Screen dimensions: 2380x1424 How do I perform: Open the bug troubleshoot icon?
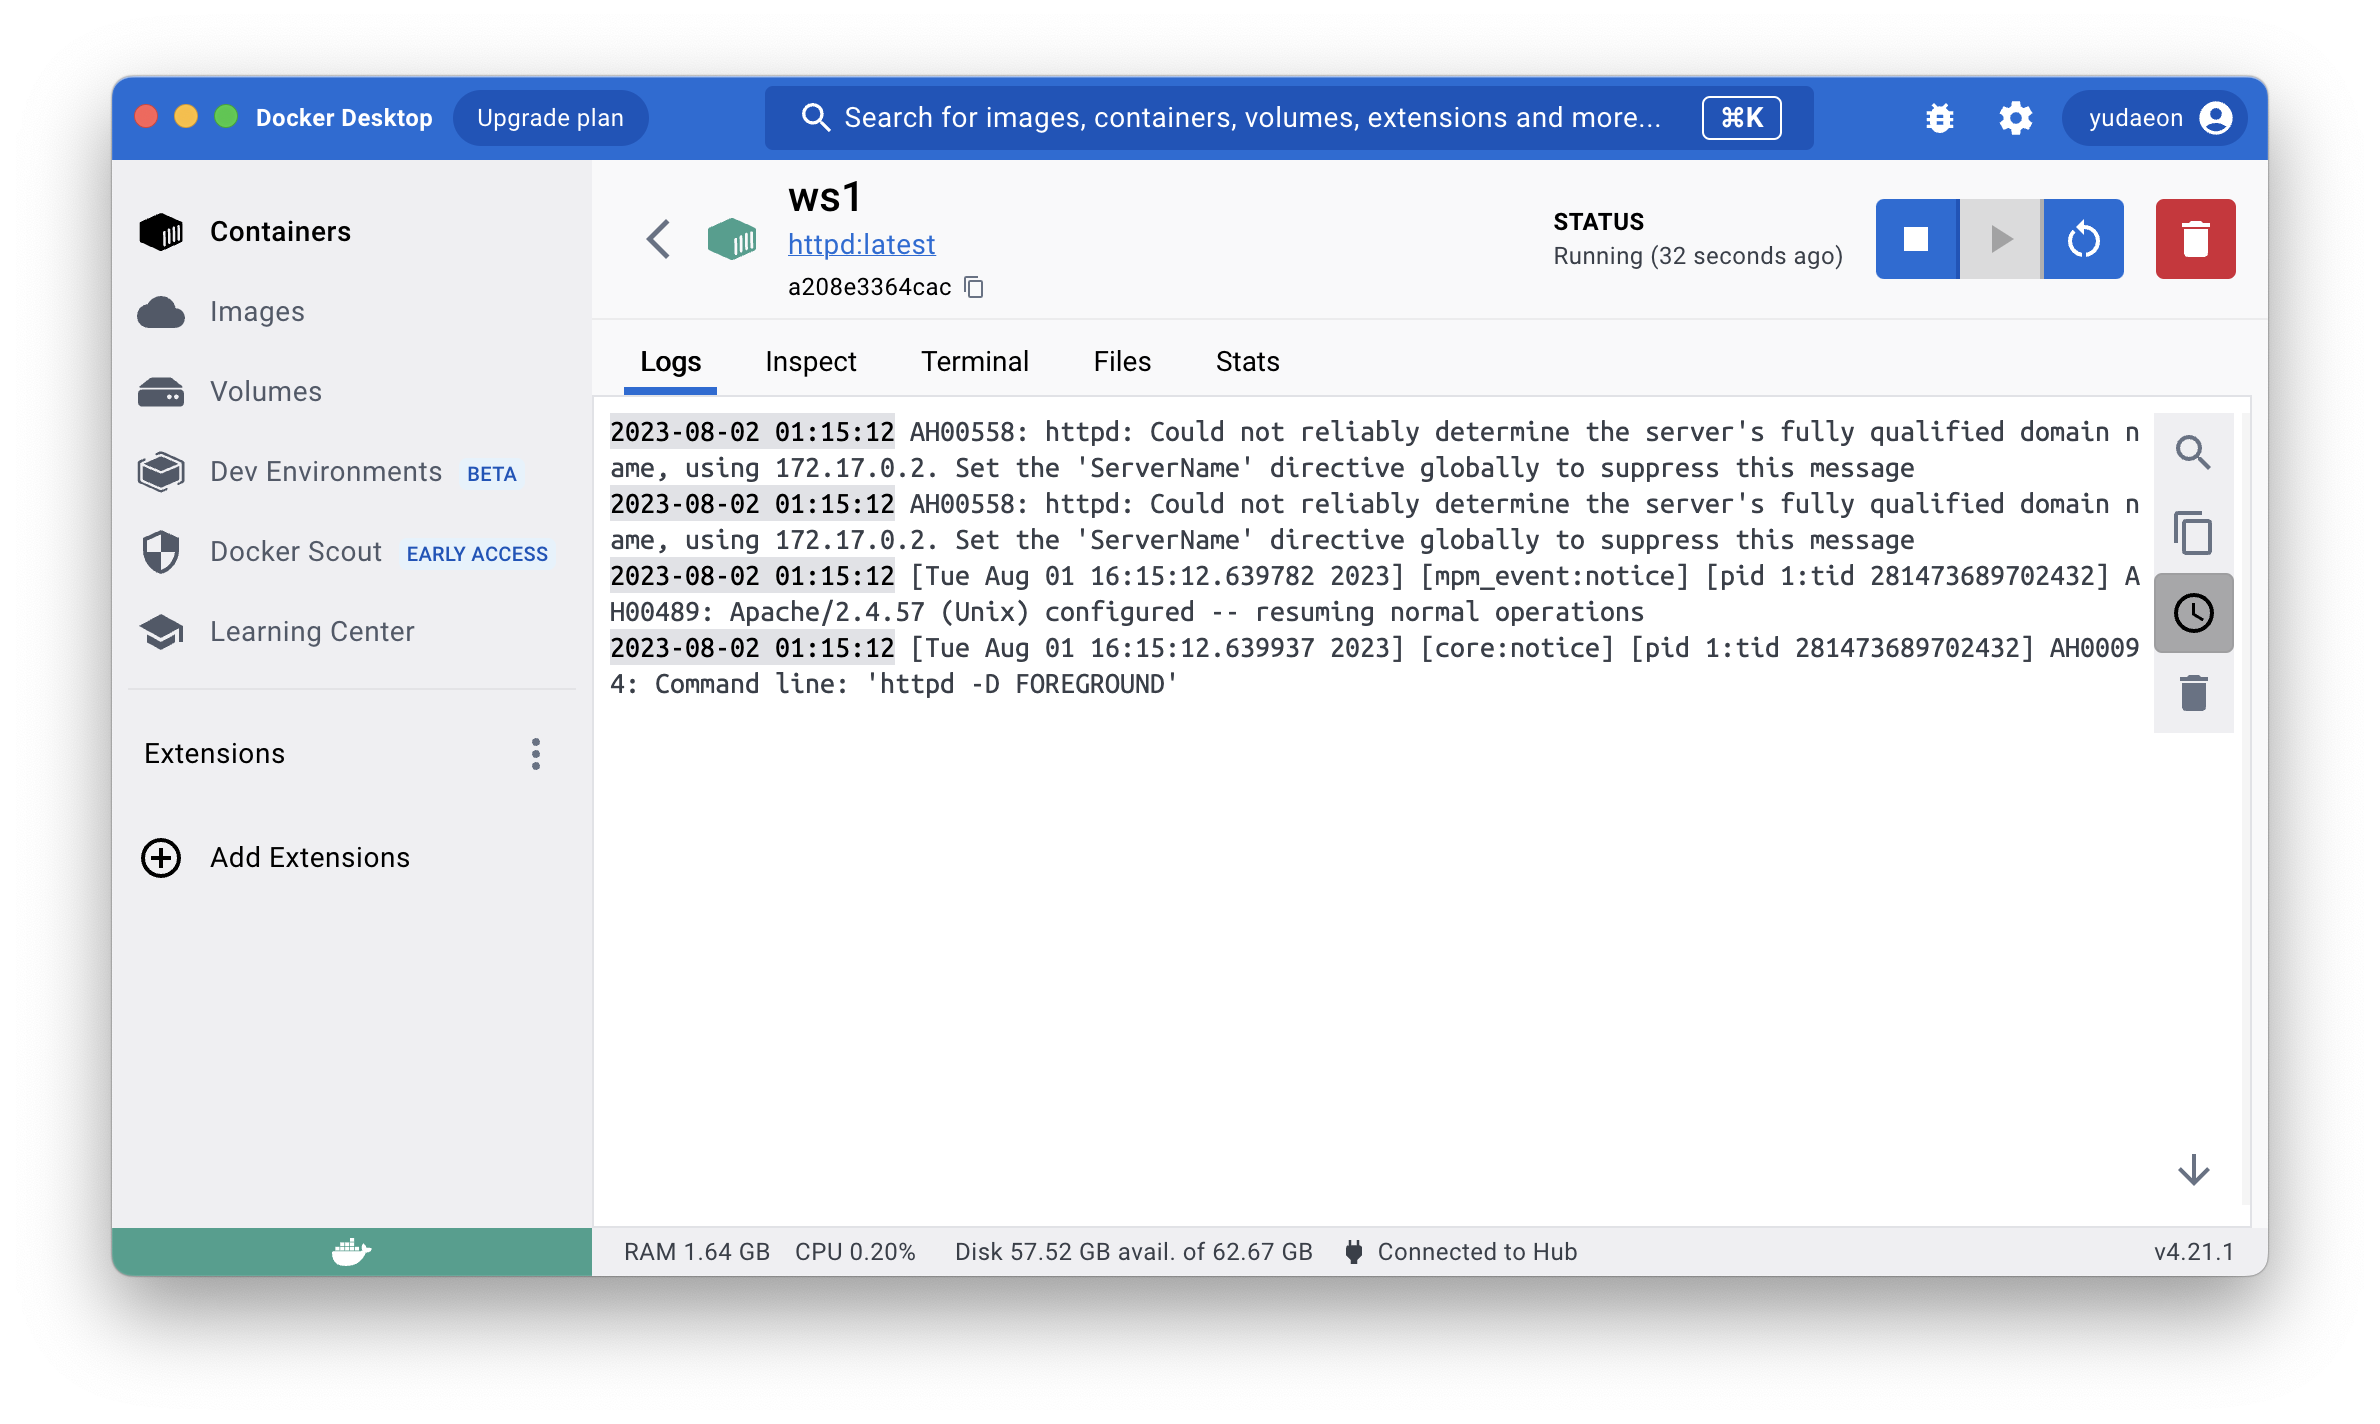[x=1940, y=118]
